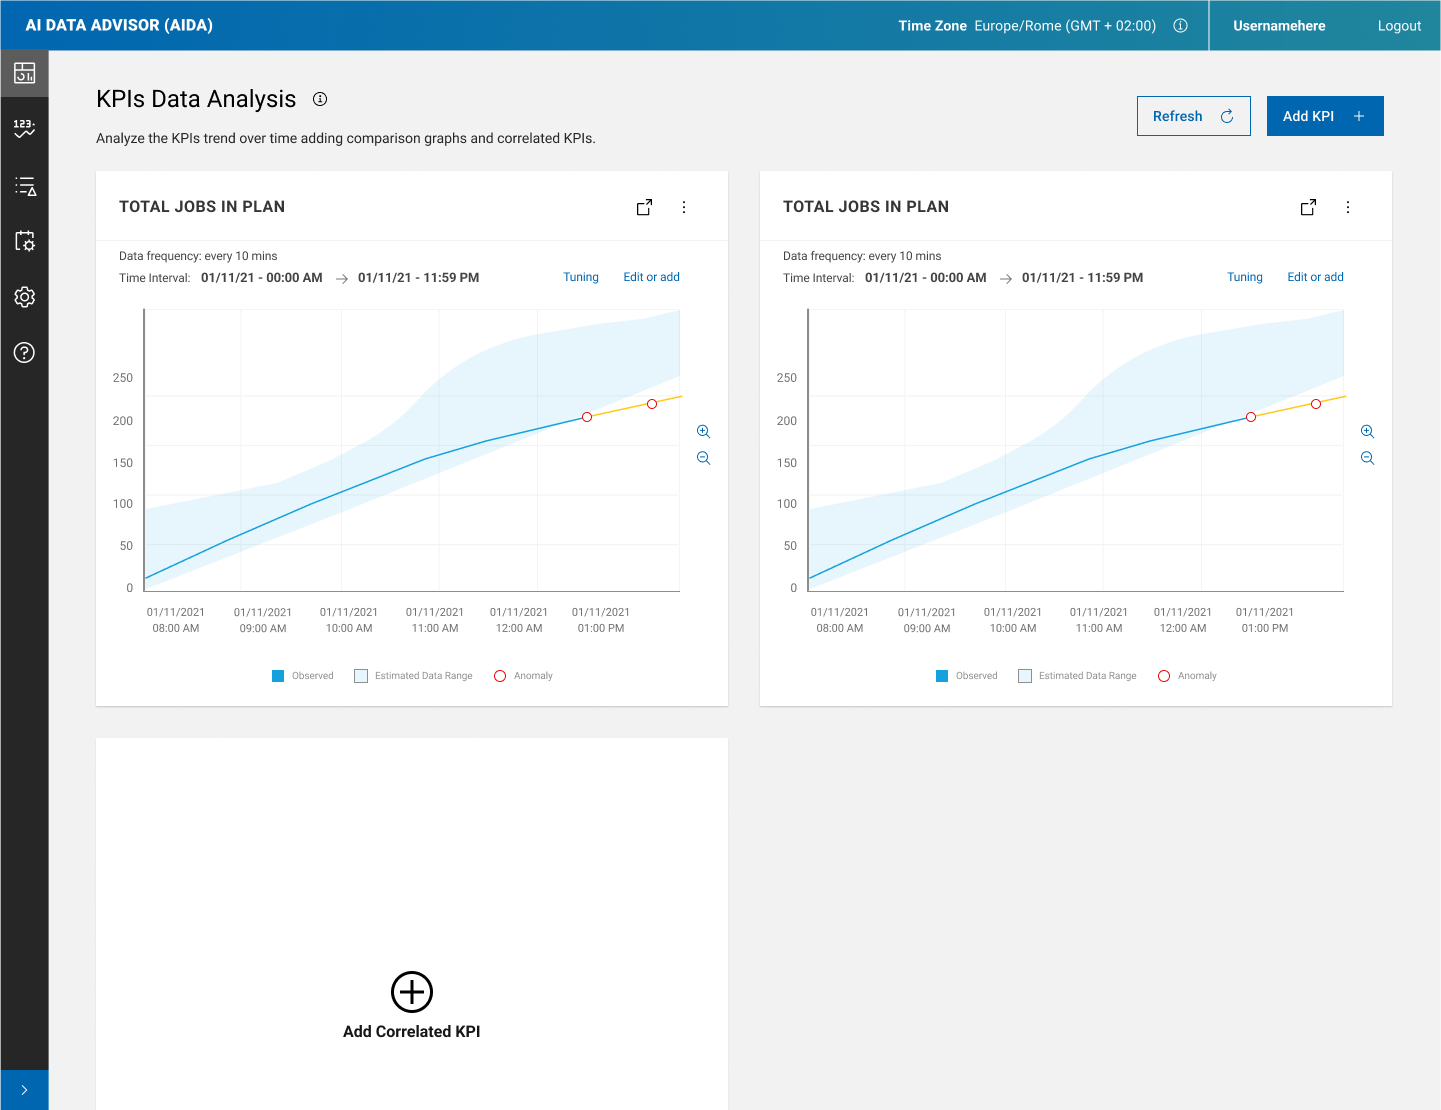Click Tuning link in the right chart
1441x1110 pixels.
1244,277
